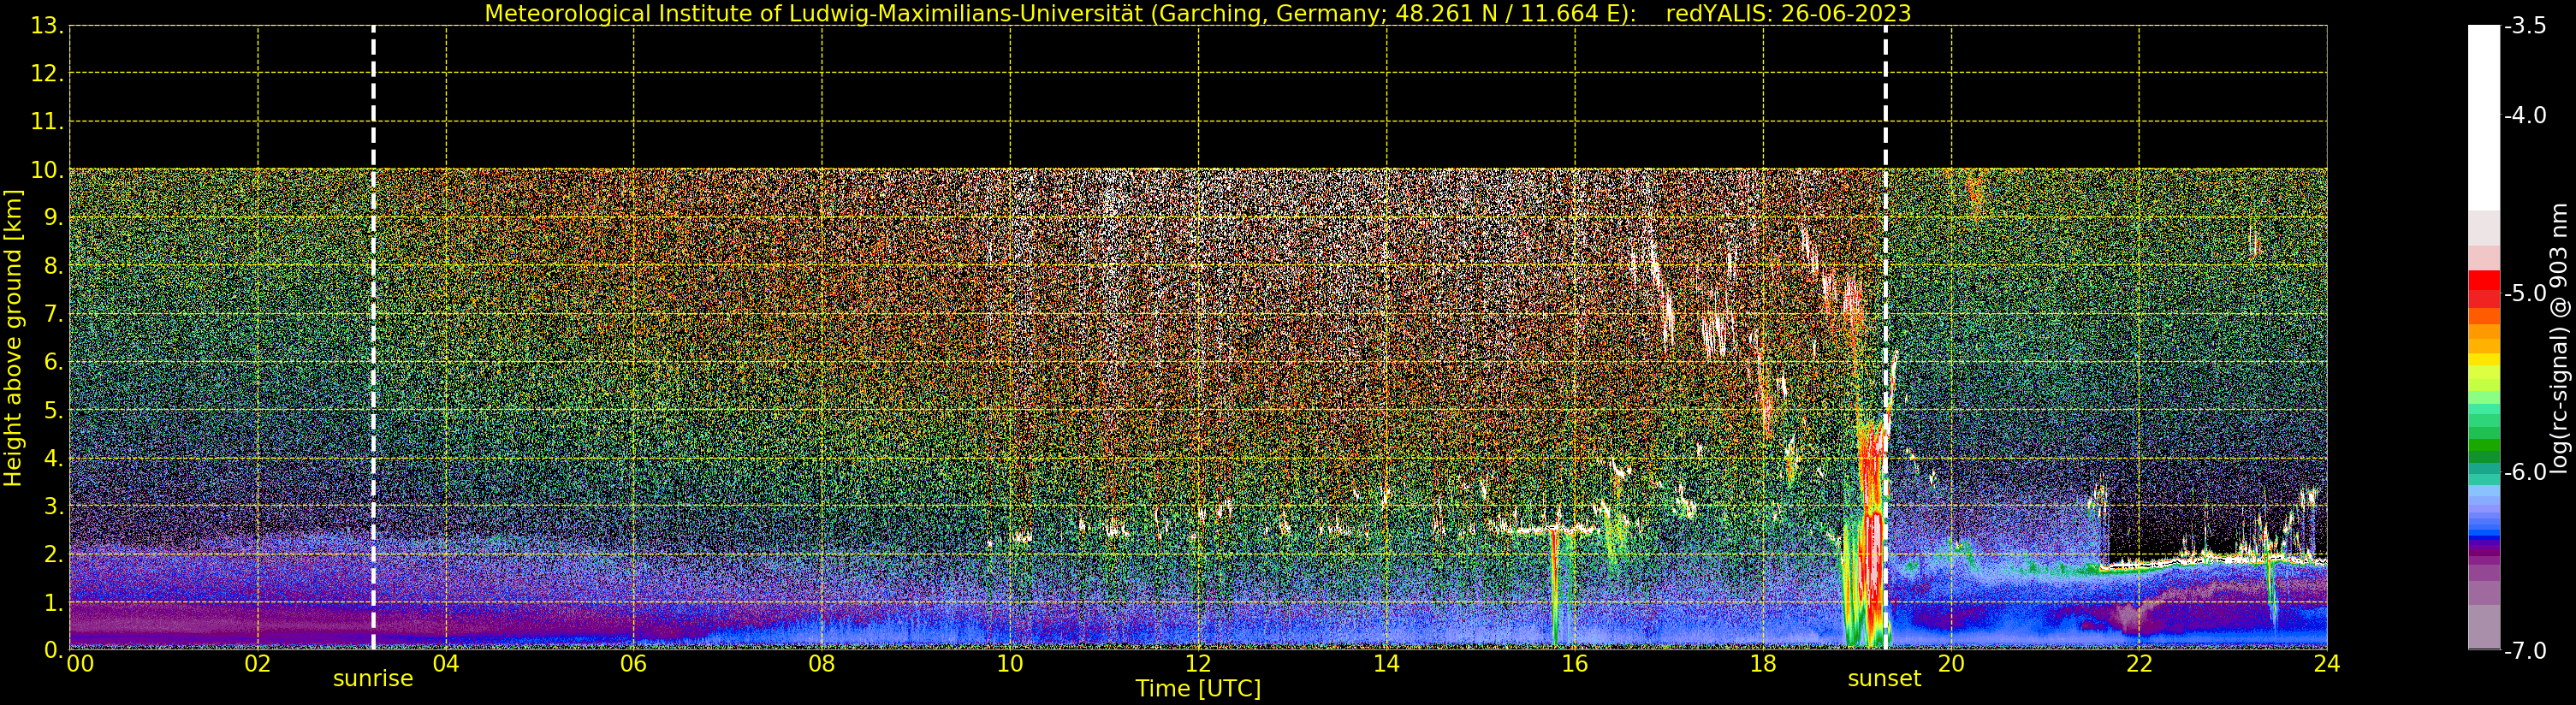Image resolution: width=2576 pixels, height=705 pixels.
Task: Click the colorbar value '-4.0'
Action: pyautogui.click(x=2525, y=115)
